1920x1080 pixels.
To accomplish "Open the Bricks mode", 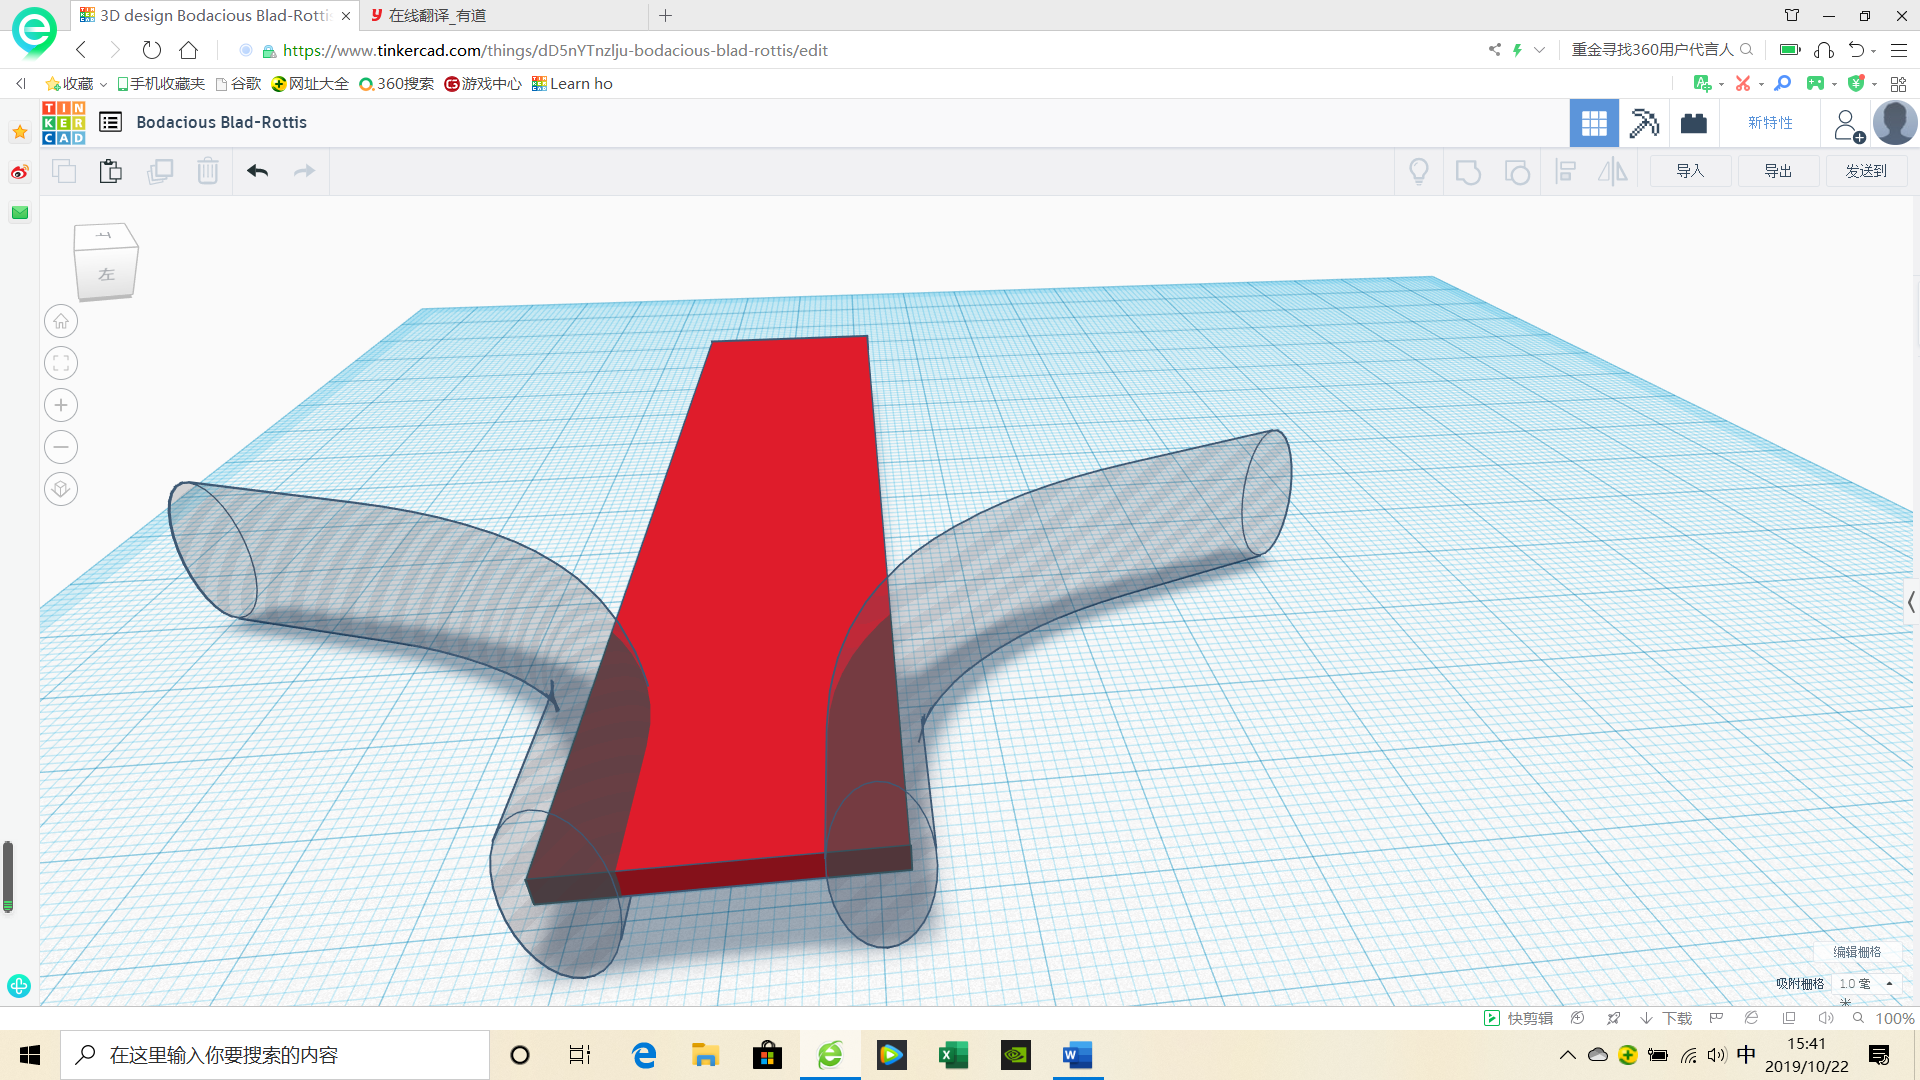I will click(1693, 123).
